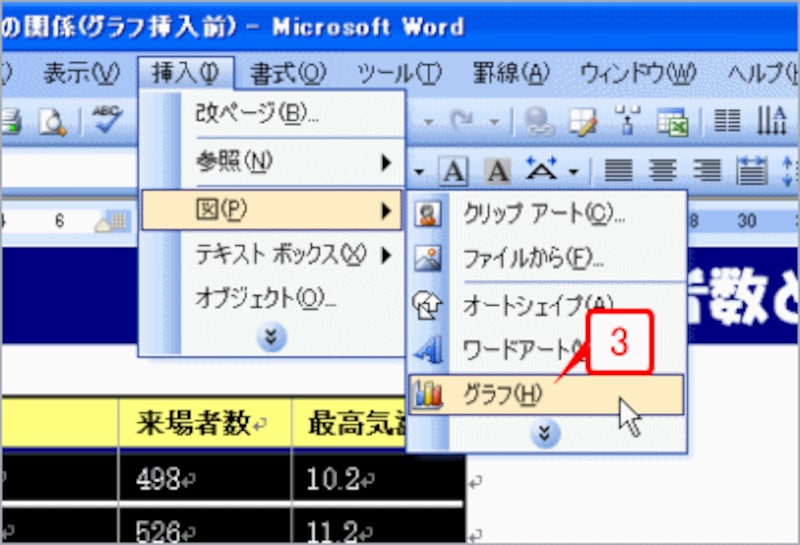Click the table cell containing 498
800x545 pixels.
click(x=205, y=478)
